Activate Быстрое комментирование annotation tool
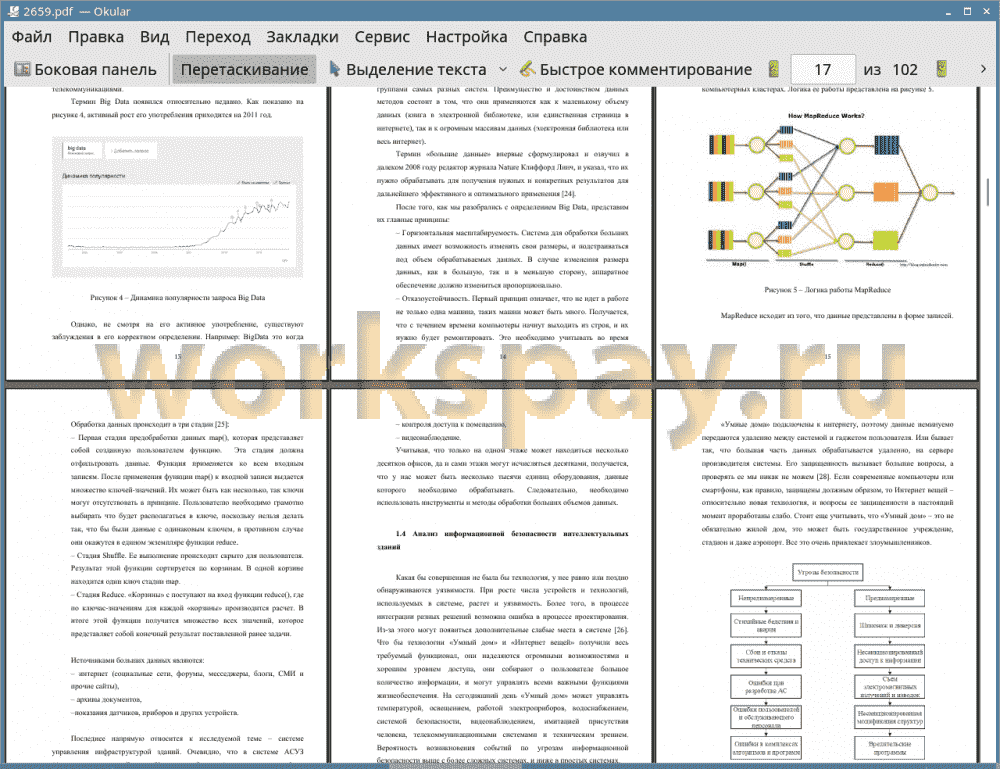This screenshot has width=1000, height=769. 636,69
